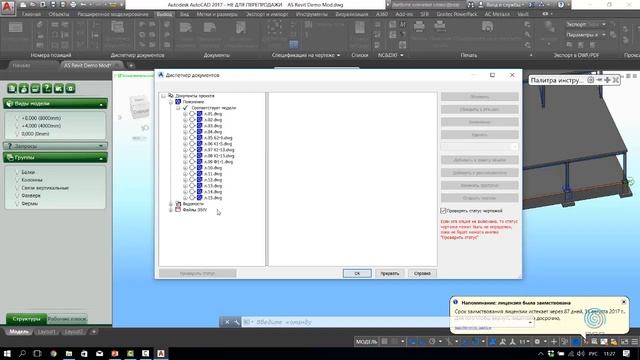The image size is (640, 360).
Task: Select the А-14.dwg file in tree
Action: pyautogui.click(x=213, y=192)
